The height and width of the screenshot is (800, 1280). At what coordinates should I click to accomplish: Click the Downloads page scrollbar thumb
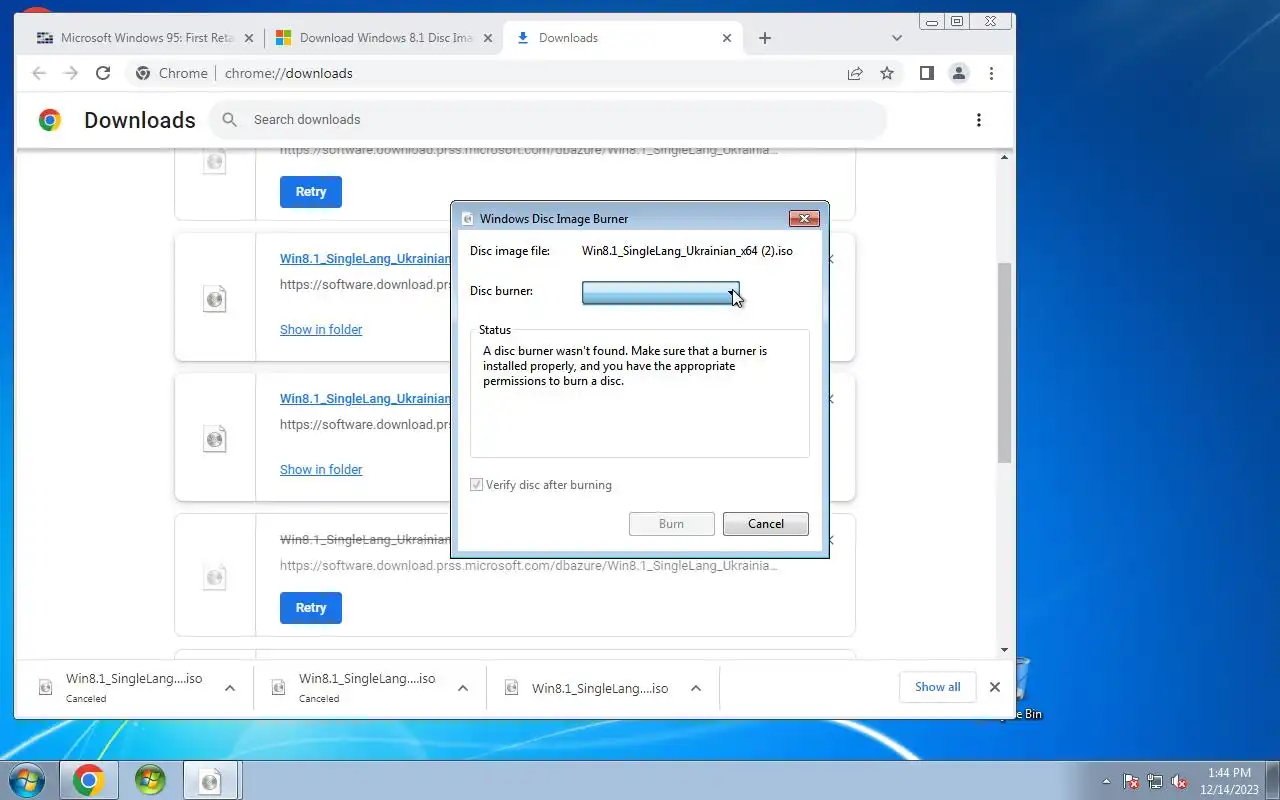click(x=1005, y=362)
